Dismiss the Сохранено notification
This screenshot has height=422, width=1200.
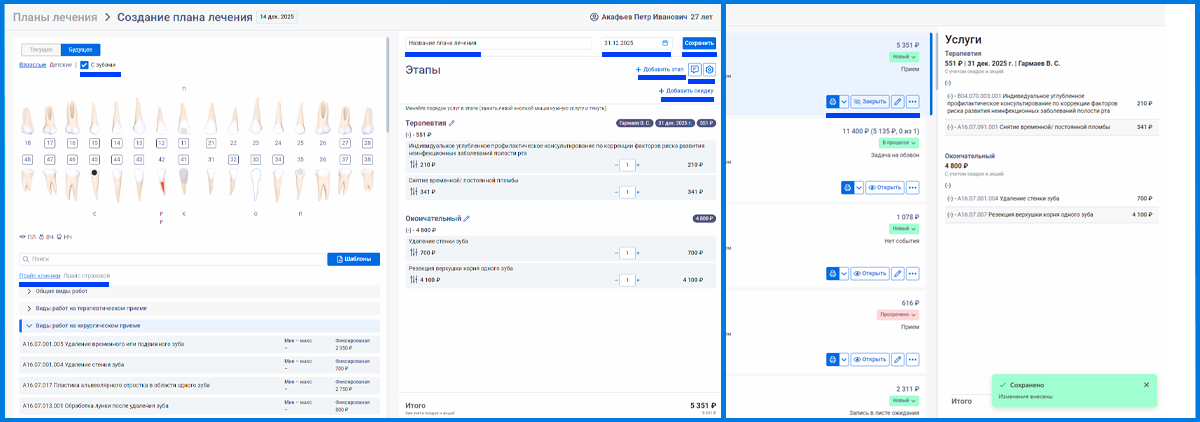click(1146, 385)
